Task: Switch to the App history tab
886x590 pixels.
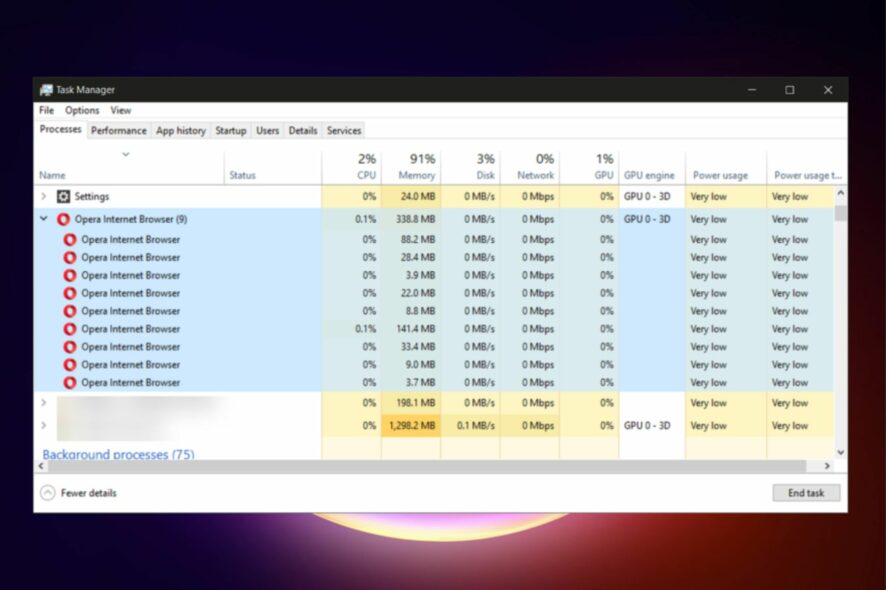Action: click(181, 131)
